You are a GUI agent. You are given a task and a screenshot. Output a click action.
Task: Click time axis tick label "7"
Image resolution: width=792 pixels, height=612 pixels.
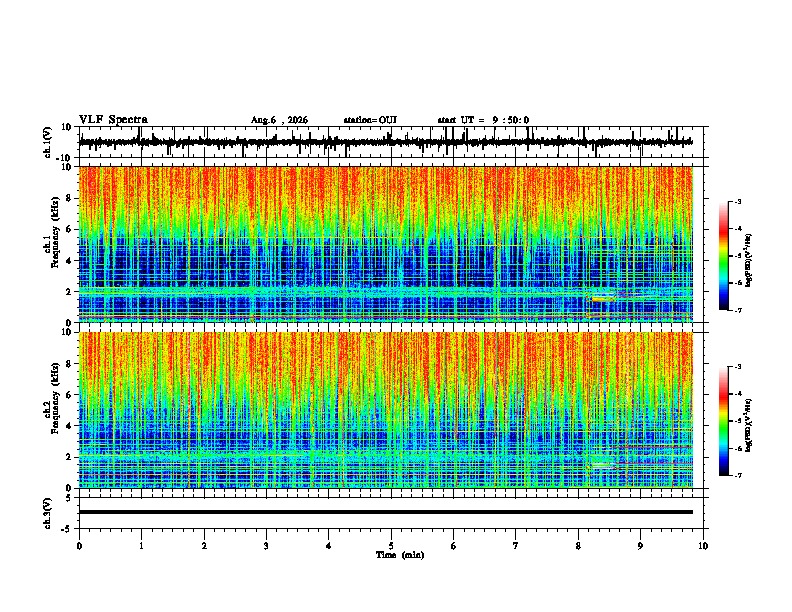coord(516,546)
